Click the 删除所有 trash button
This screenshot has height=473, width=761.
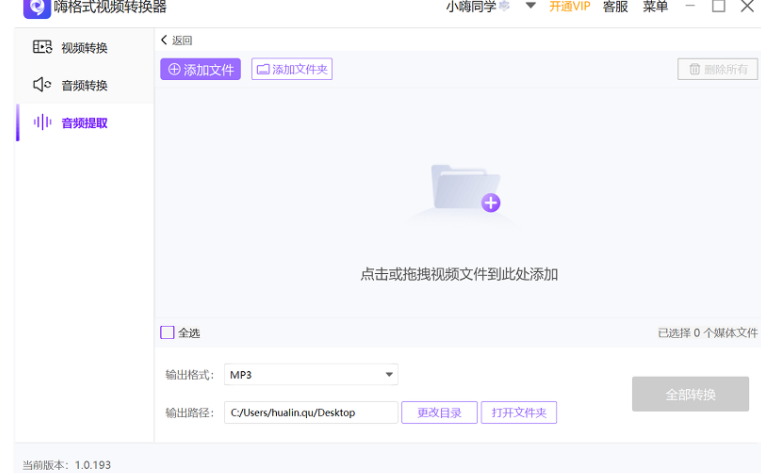[x=717, y=69]
